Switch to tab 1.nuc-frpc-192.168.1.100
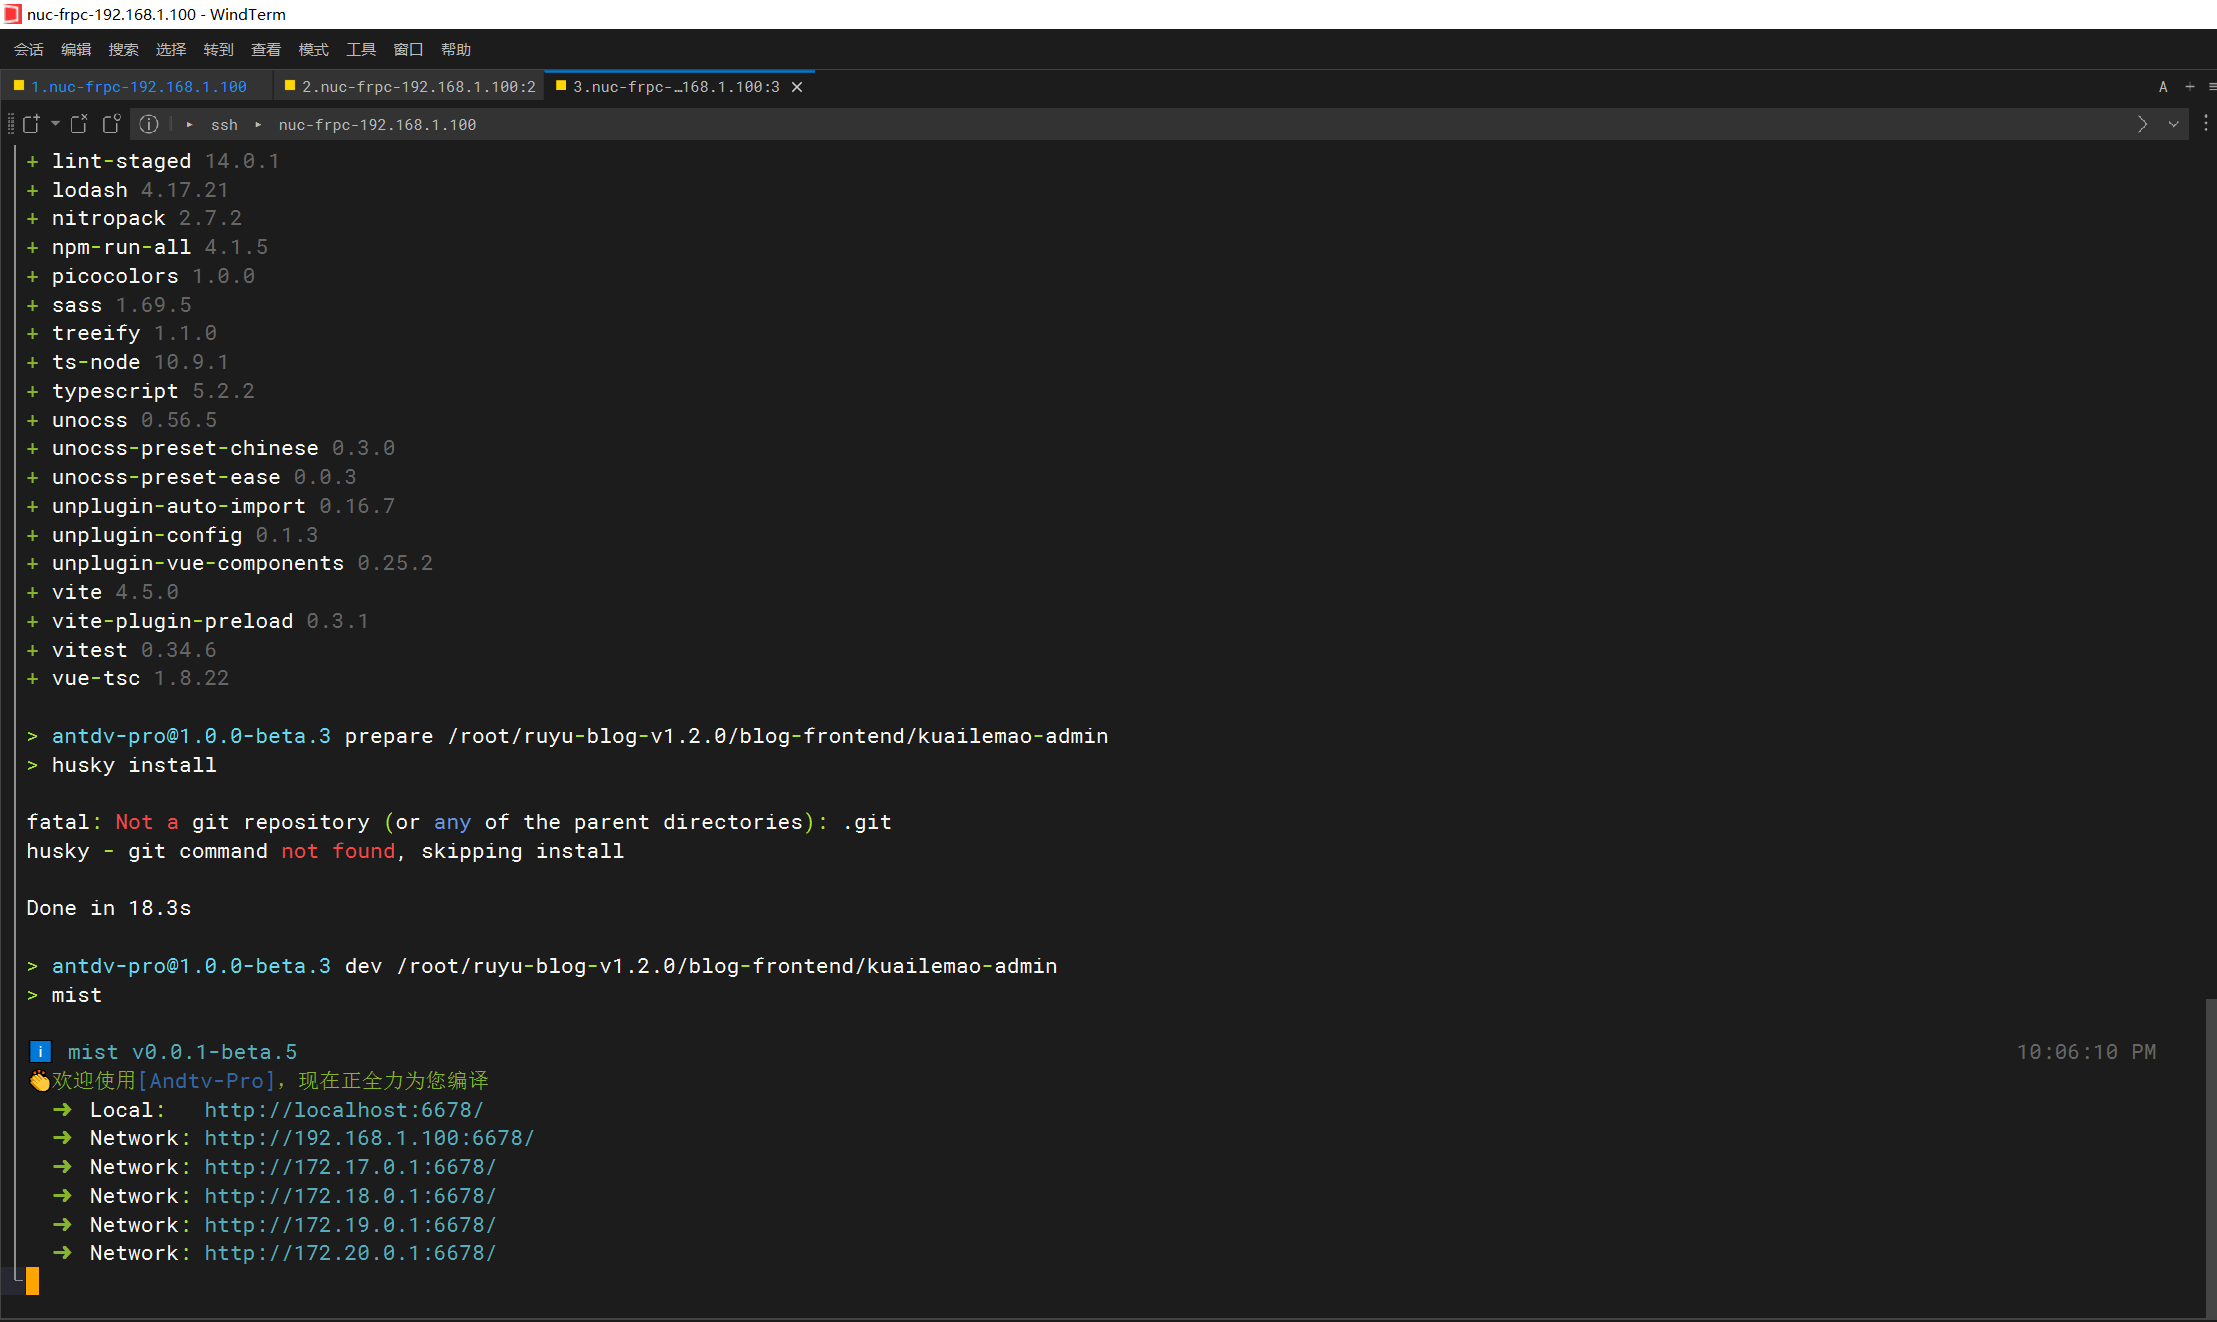Image resolution: width=2217 pixels, height=1322 pixels. click(x=138, y=87)
